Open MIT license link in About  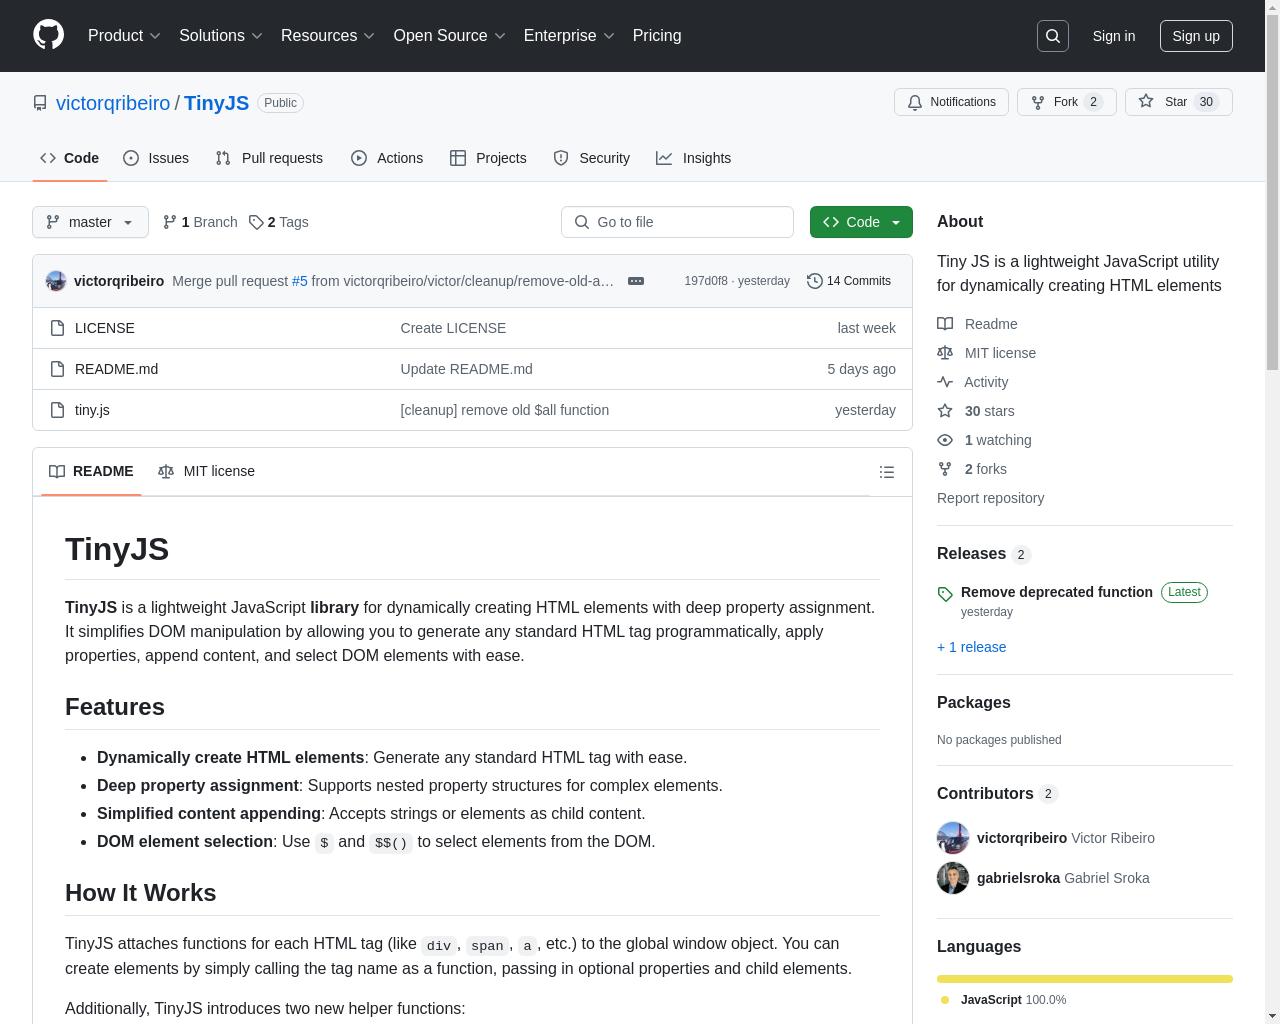(986, 353)
